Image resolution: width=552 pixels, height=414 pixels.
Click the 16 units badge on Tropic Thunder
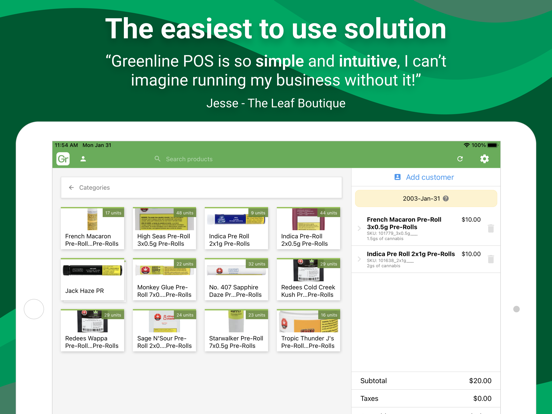click(x=328, y=315)
